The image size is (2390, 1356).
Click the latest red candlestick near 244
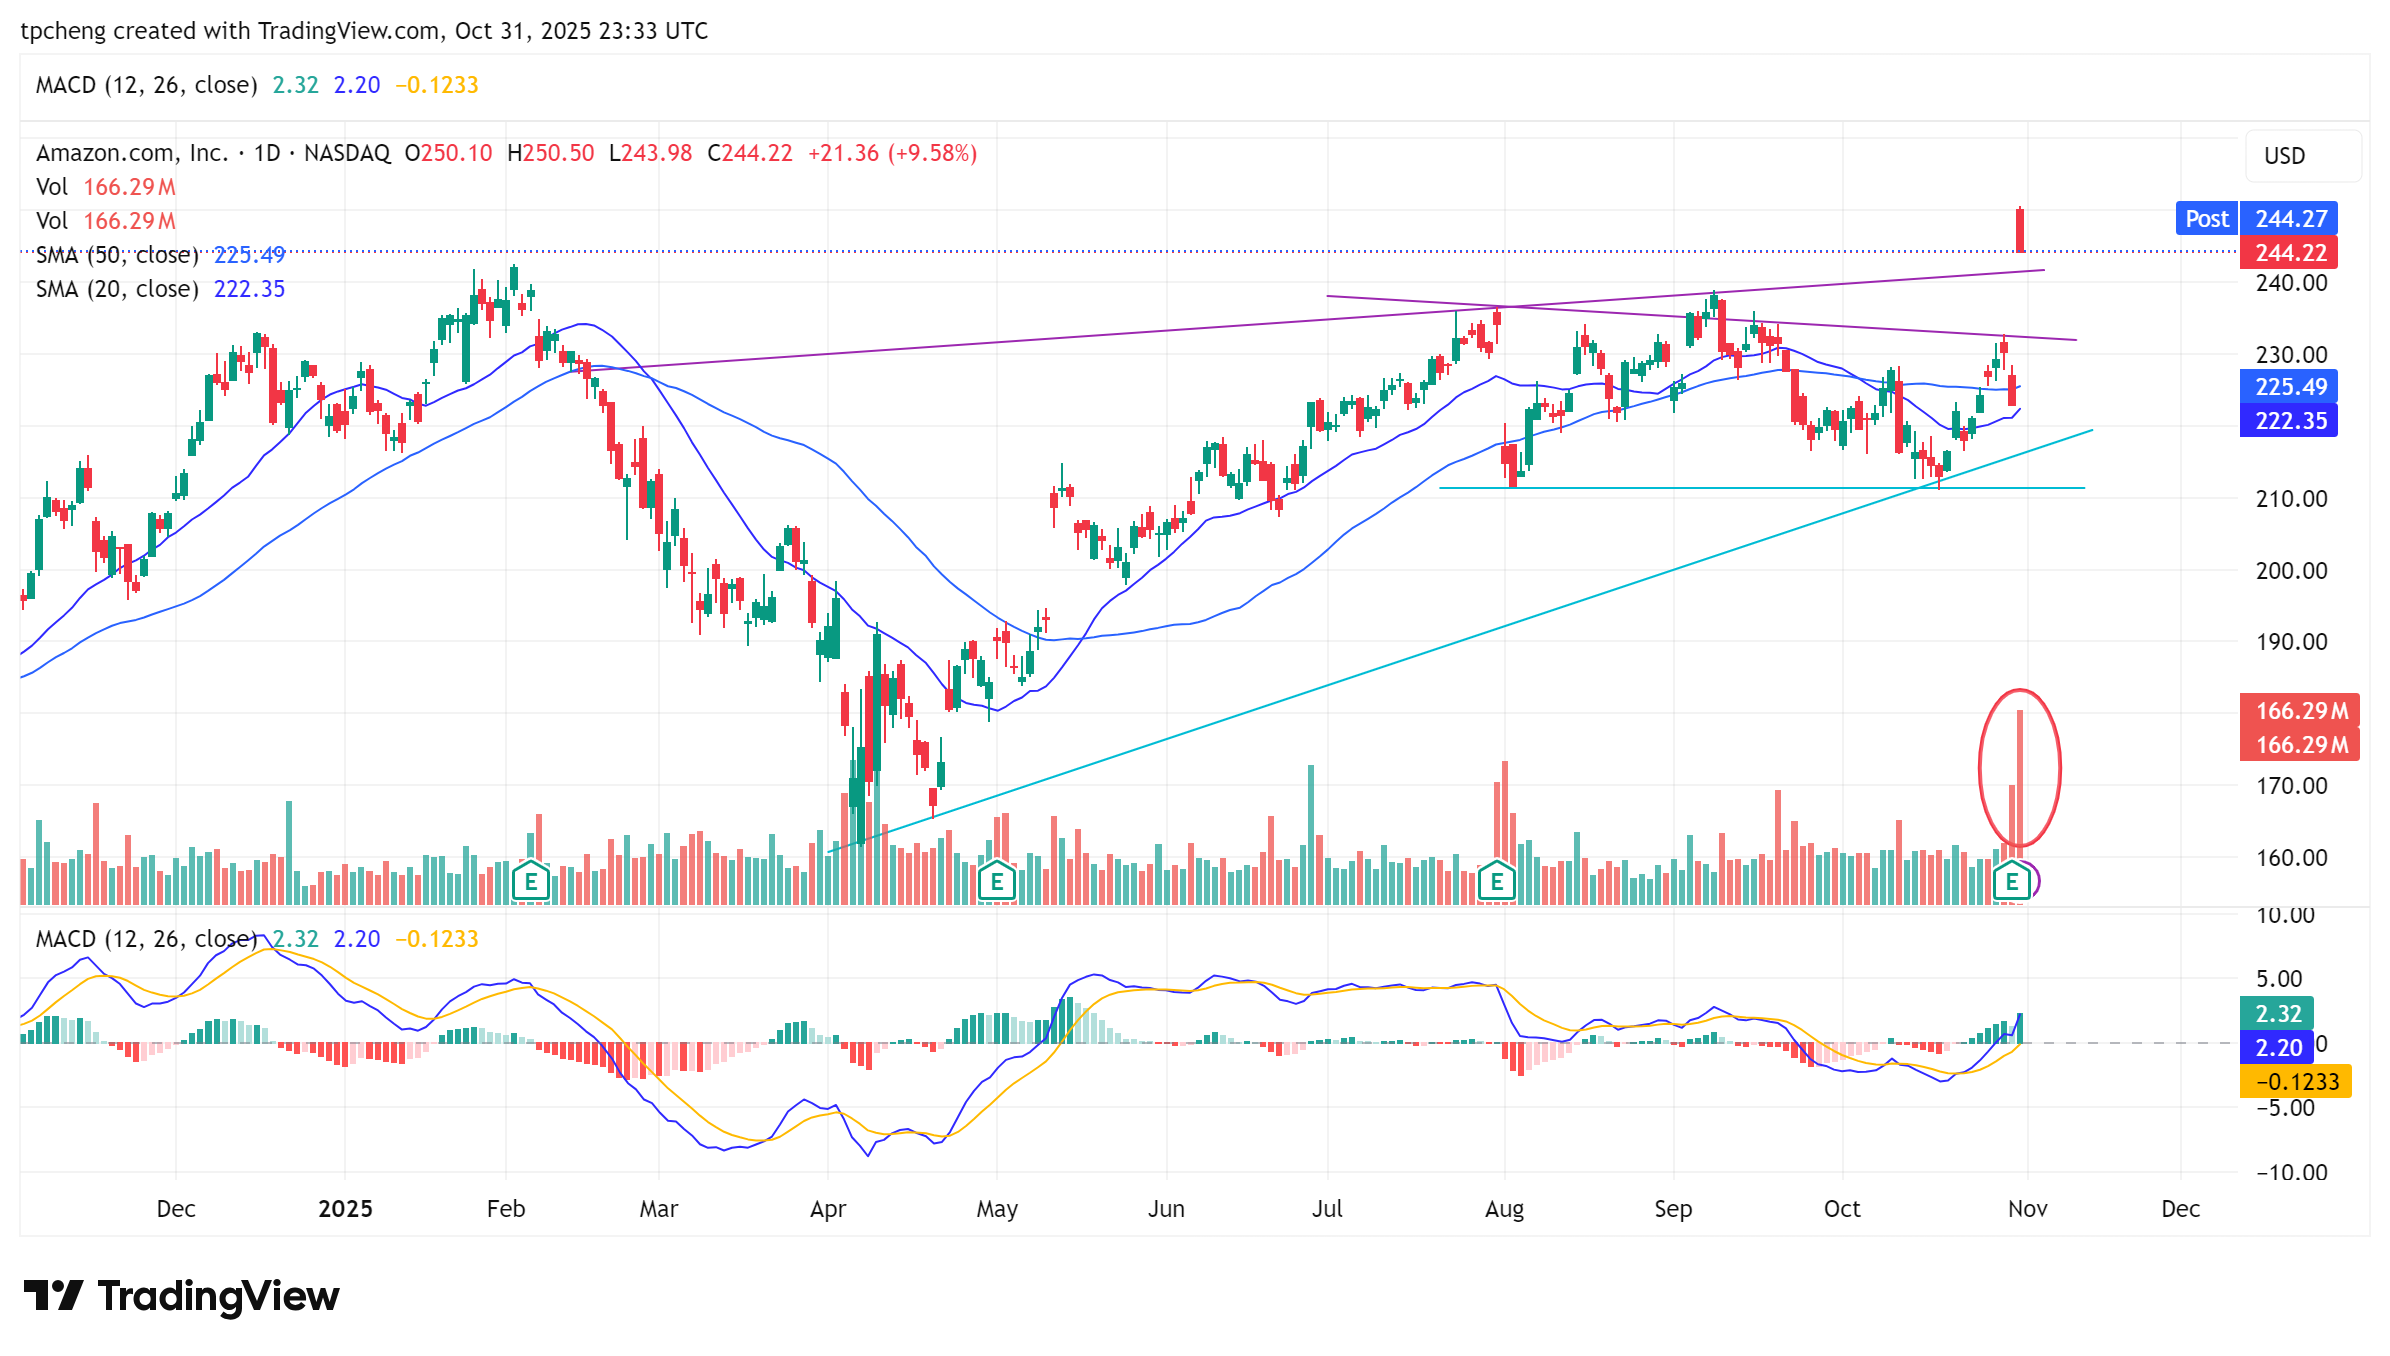2020,230
